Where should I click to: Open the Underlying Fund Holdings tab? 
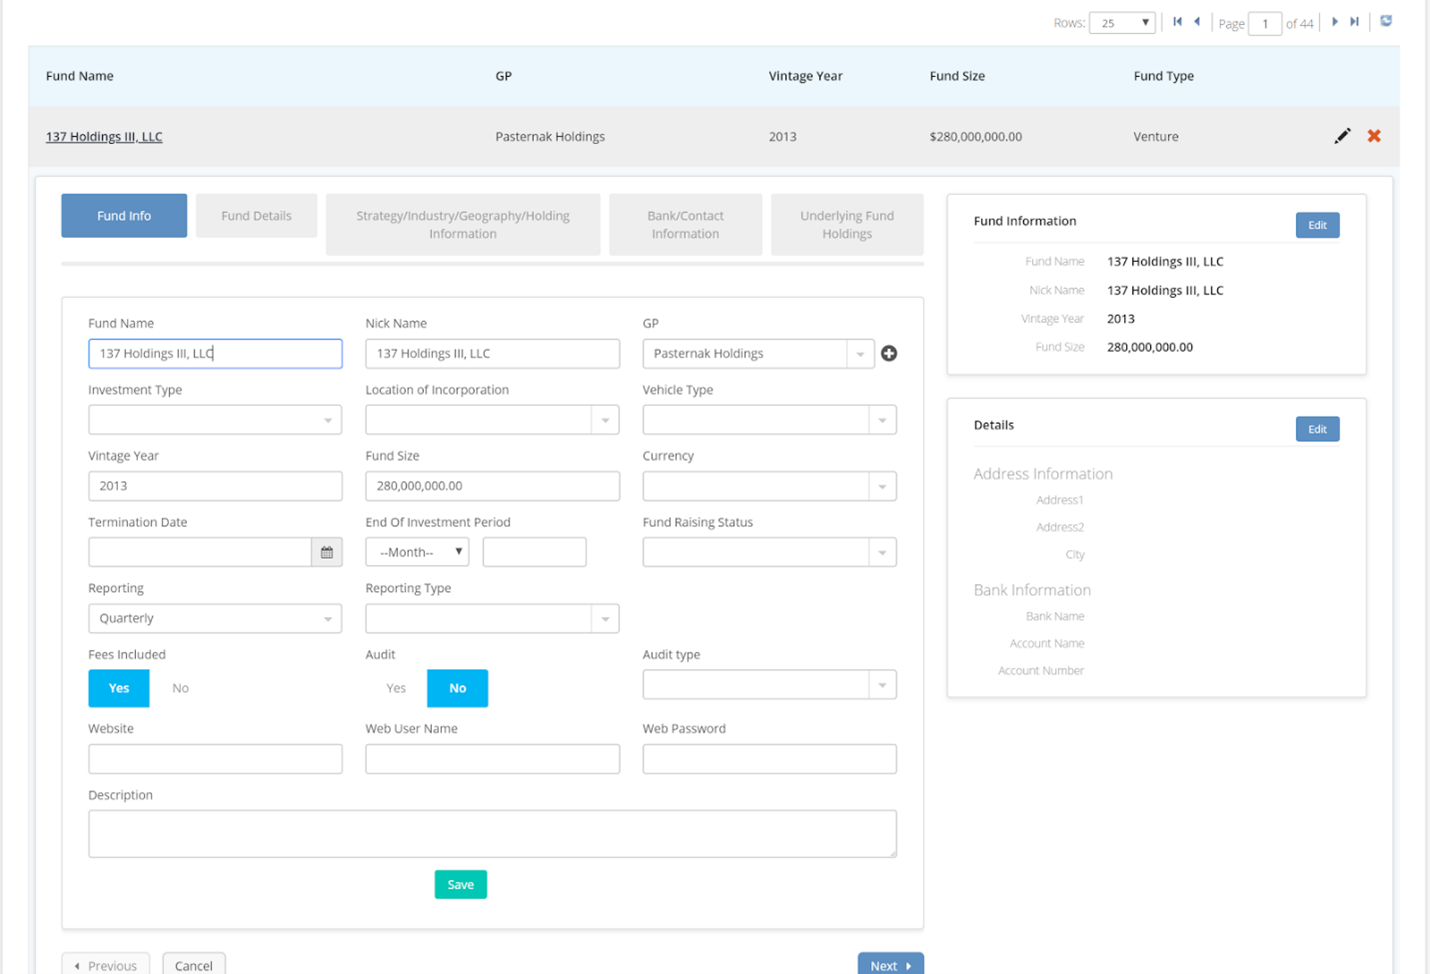[847, 225]
